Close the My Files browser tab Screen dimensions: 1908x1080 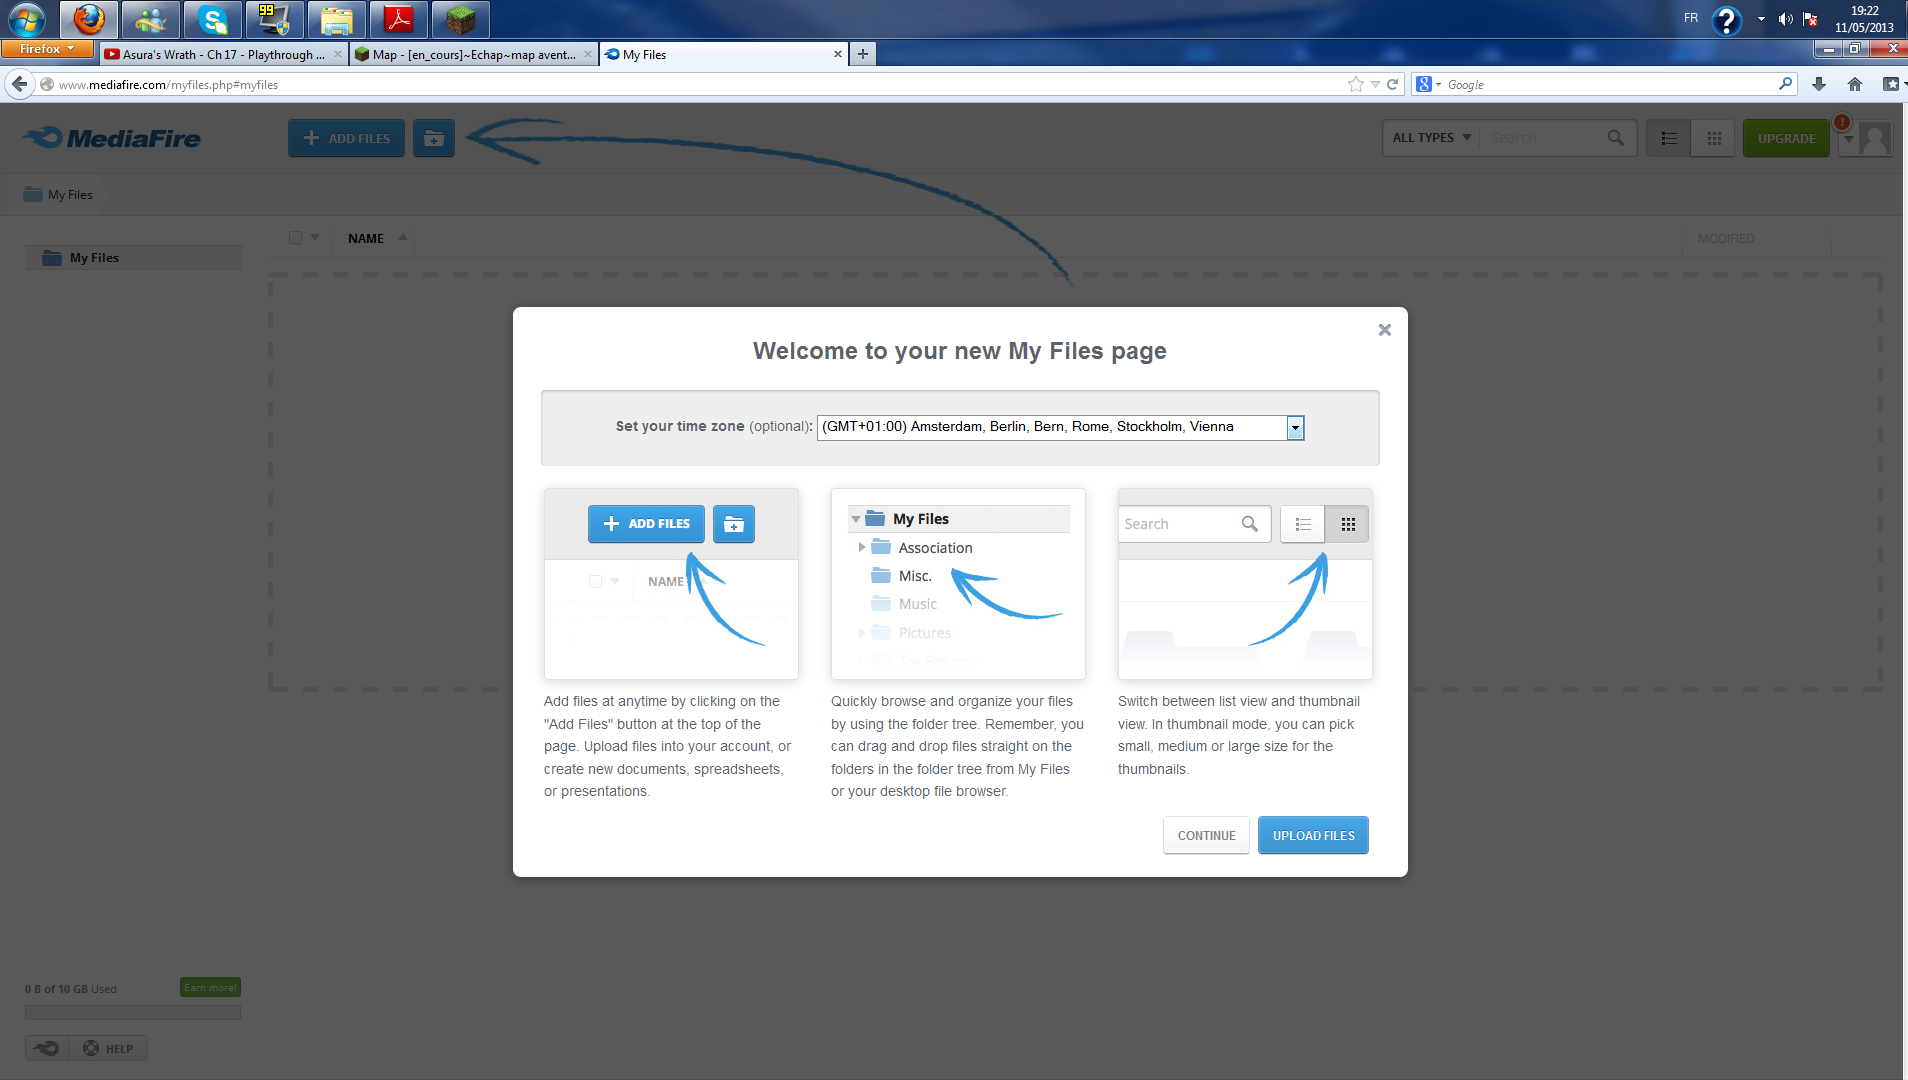[x=838, y=54]
